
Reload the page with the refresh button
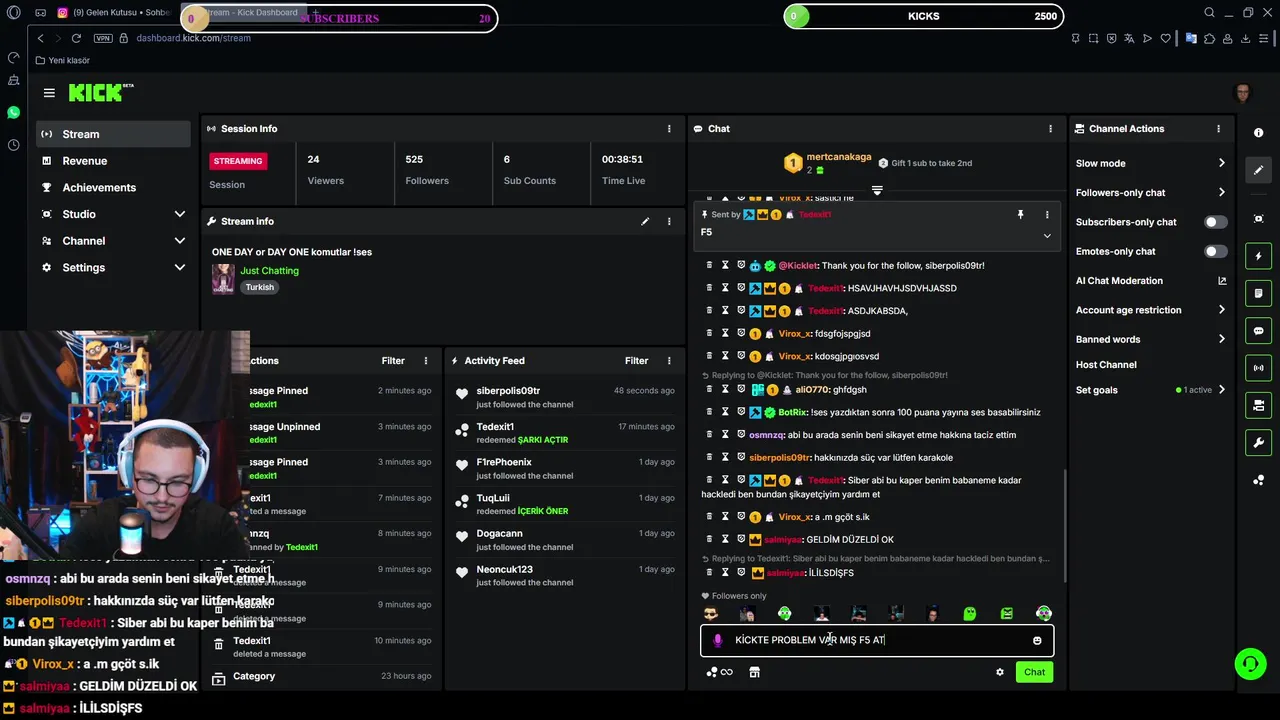(76, 38)
